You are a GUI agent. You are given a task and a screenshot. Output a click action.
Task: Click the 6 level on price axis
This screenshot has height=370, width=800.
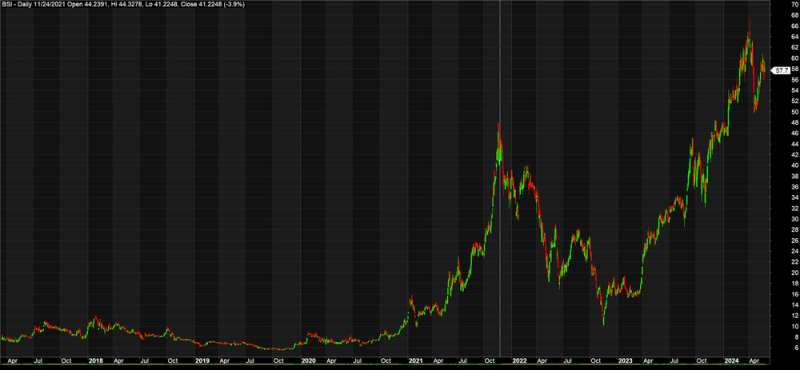click(x=795, y=348)
